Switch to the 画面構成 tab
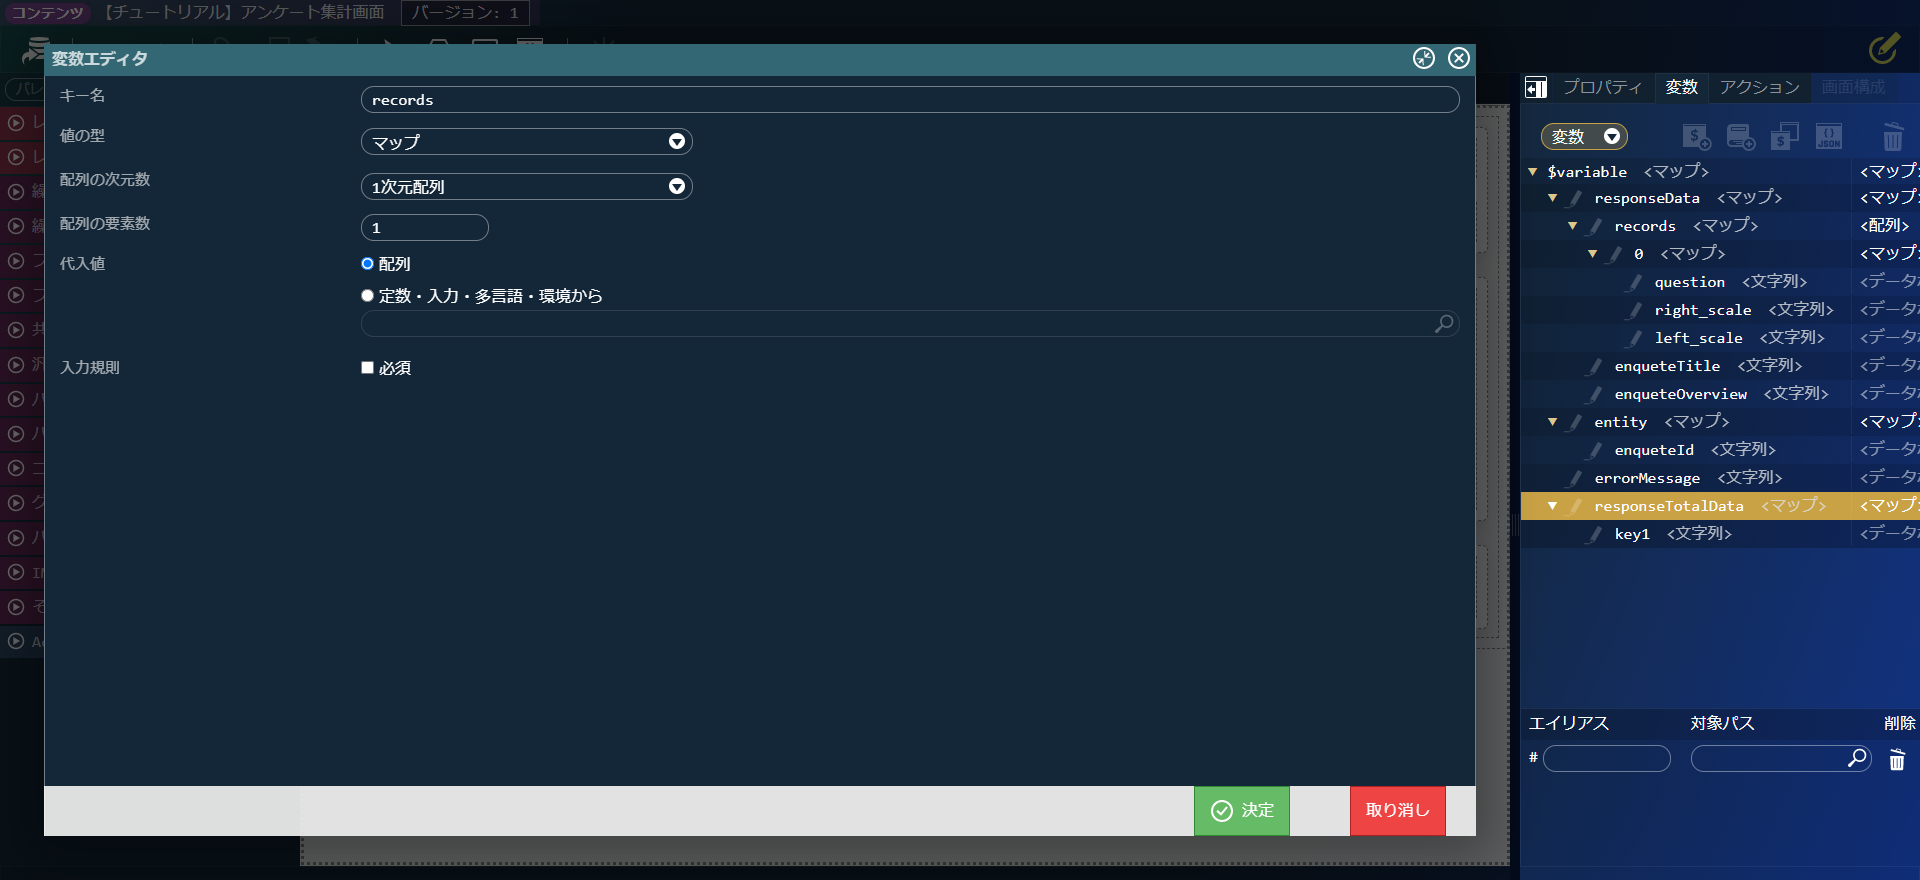This screenshot has height=880, width=1920. point(1853,88)
